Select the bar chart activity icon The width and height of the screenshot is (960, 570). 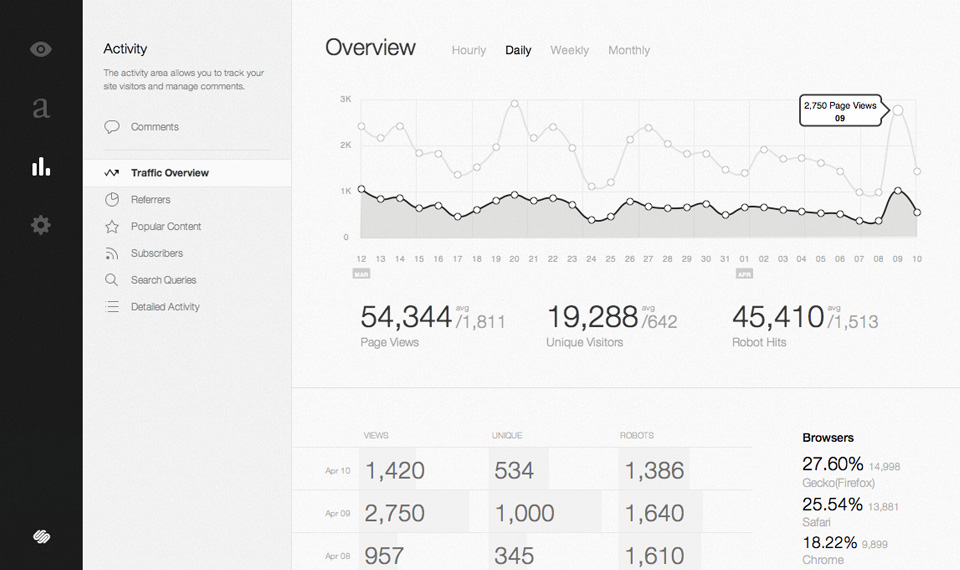(41, 166)
